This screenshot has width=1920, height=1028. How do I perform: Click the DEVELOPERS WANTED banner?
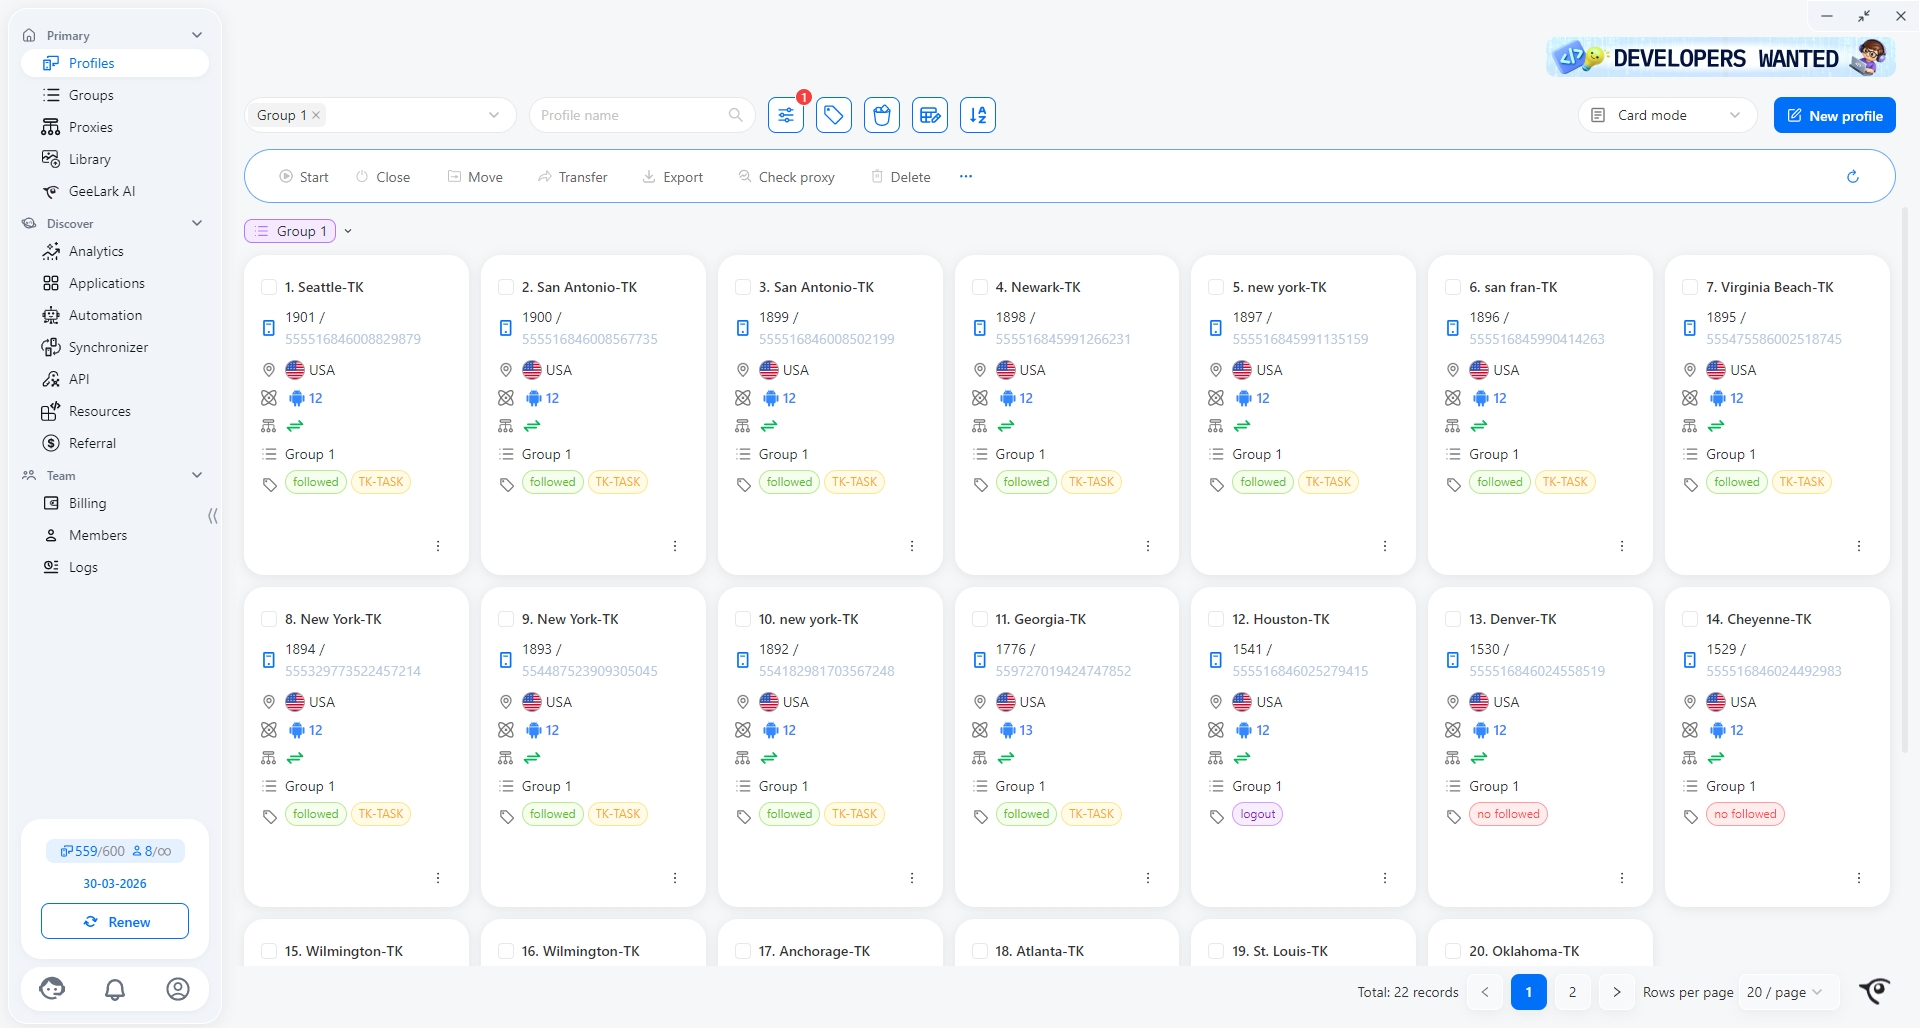[1721, 58]
